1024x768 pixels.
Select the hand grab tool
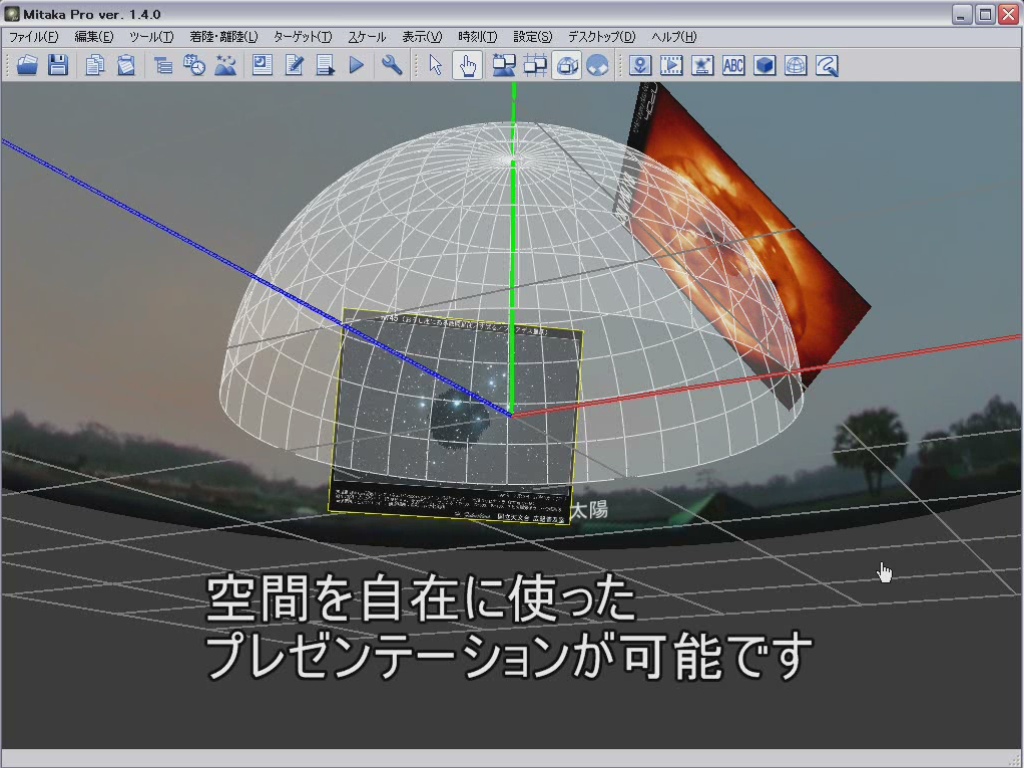coord(468,65)
